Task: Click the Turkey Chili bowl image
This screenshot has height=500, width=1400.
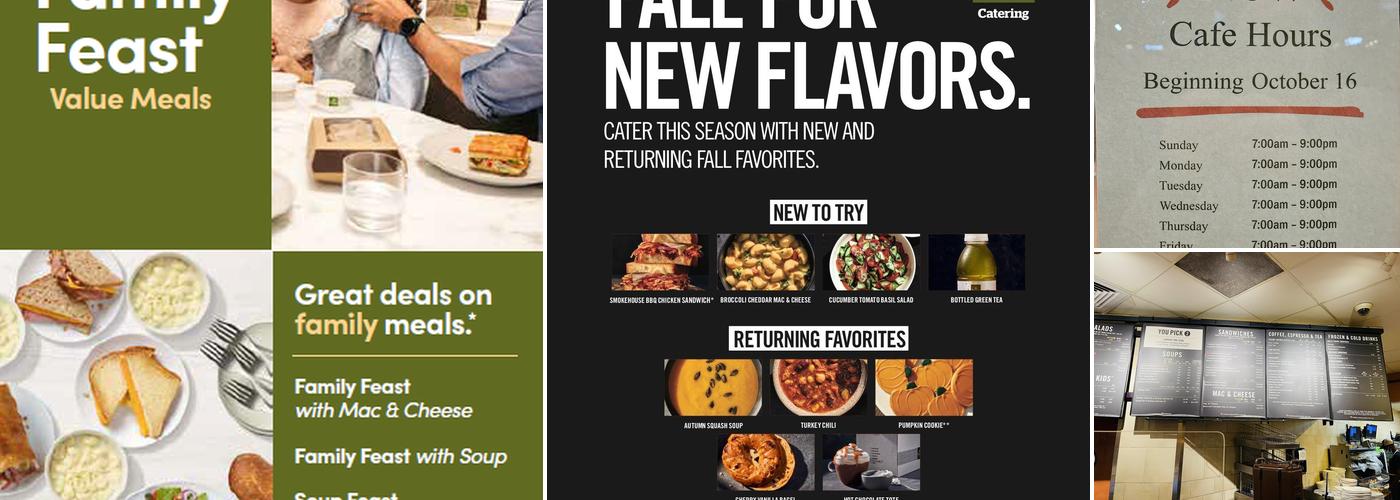Action: [819, 388]
